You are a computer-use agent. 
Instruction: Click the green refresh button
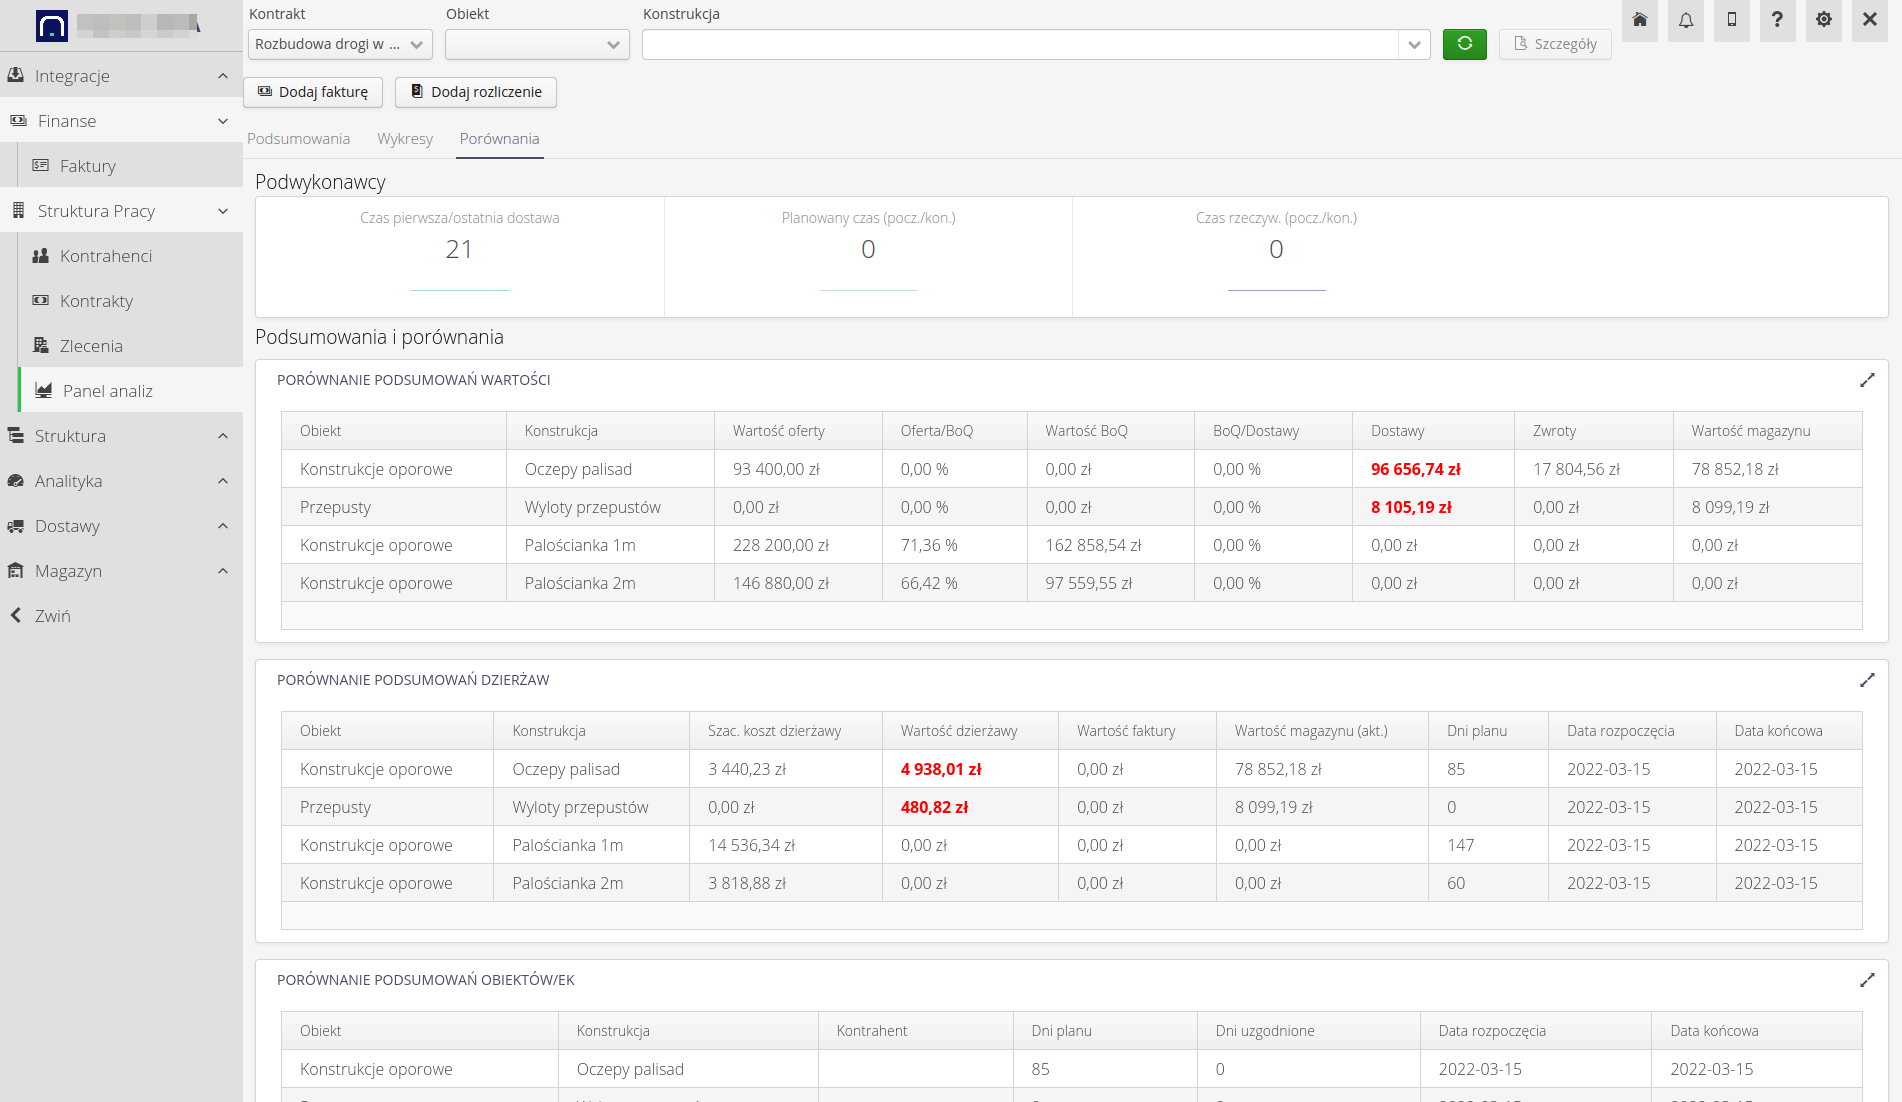[1464, 44]
